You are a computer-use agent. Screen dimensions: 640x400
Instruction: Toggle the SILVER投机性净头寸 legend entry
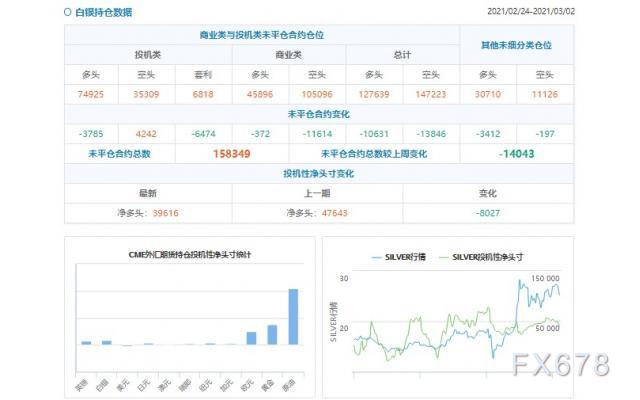[x=481, y=257]
